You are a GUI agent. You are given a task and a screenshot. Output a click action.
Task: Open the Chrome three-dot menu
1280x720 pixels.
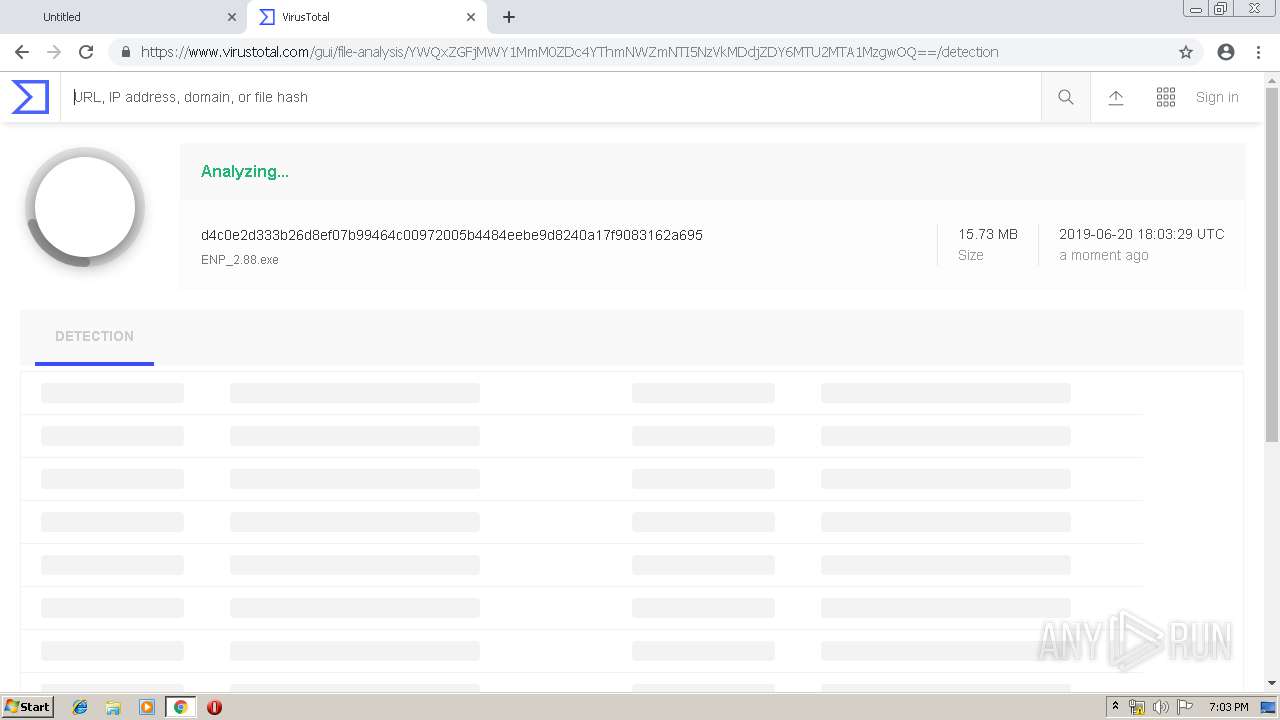click(x=1258, y=52)
